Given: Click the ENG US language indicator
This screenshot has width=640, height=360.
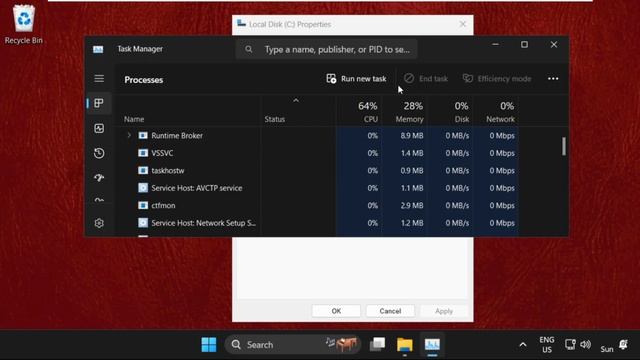Looking at the screenshot, I should (547, 345).
